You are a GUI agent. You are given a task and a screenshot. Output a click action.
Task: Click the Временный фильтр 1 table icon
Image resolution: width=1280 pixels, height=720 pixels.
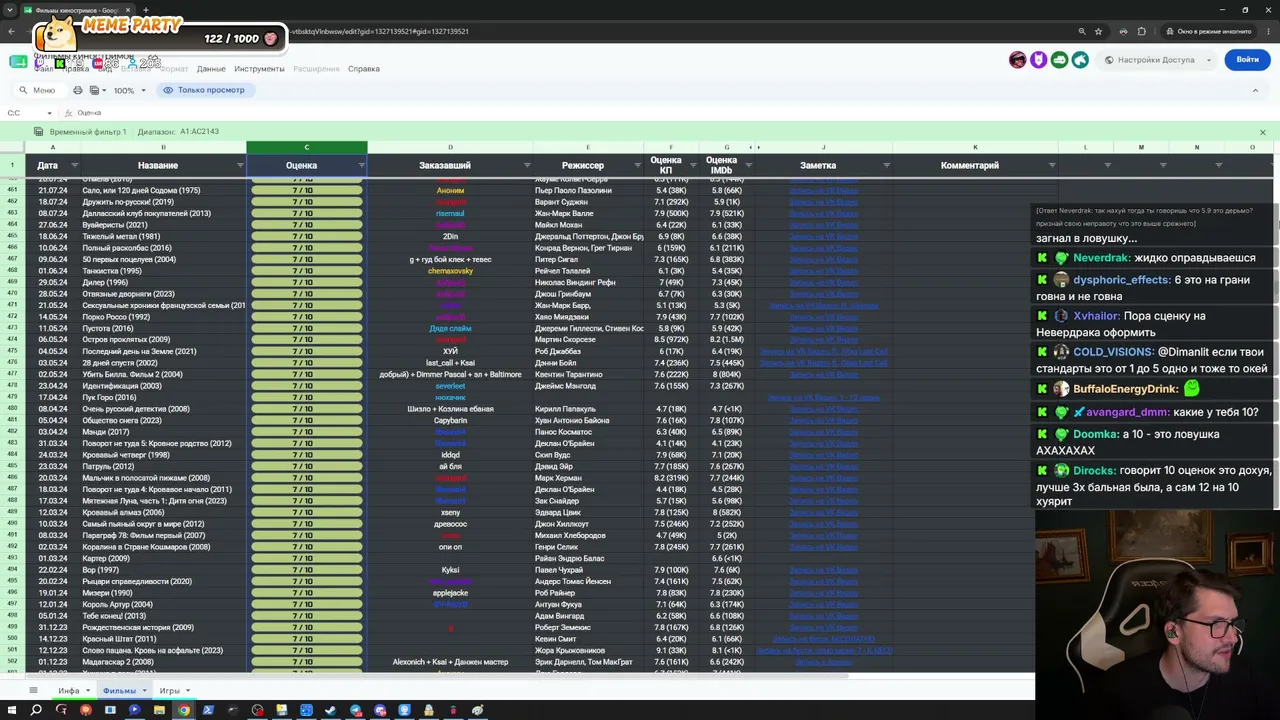click(x=38, y=132)
